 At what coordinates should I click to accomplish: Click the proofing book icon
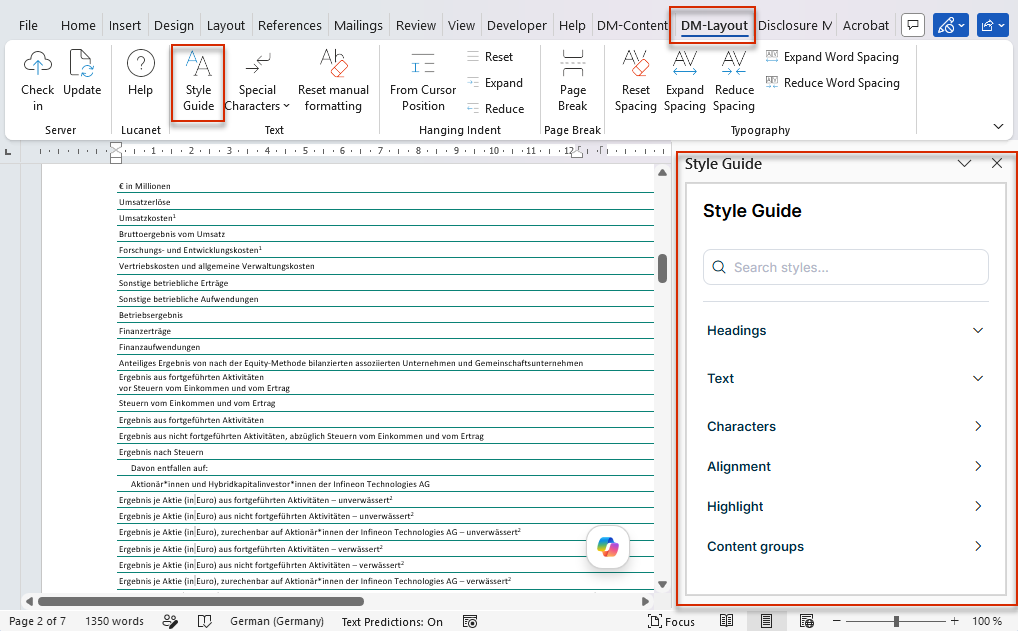click(x=205, y=621)
